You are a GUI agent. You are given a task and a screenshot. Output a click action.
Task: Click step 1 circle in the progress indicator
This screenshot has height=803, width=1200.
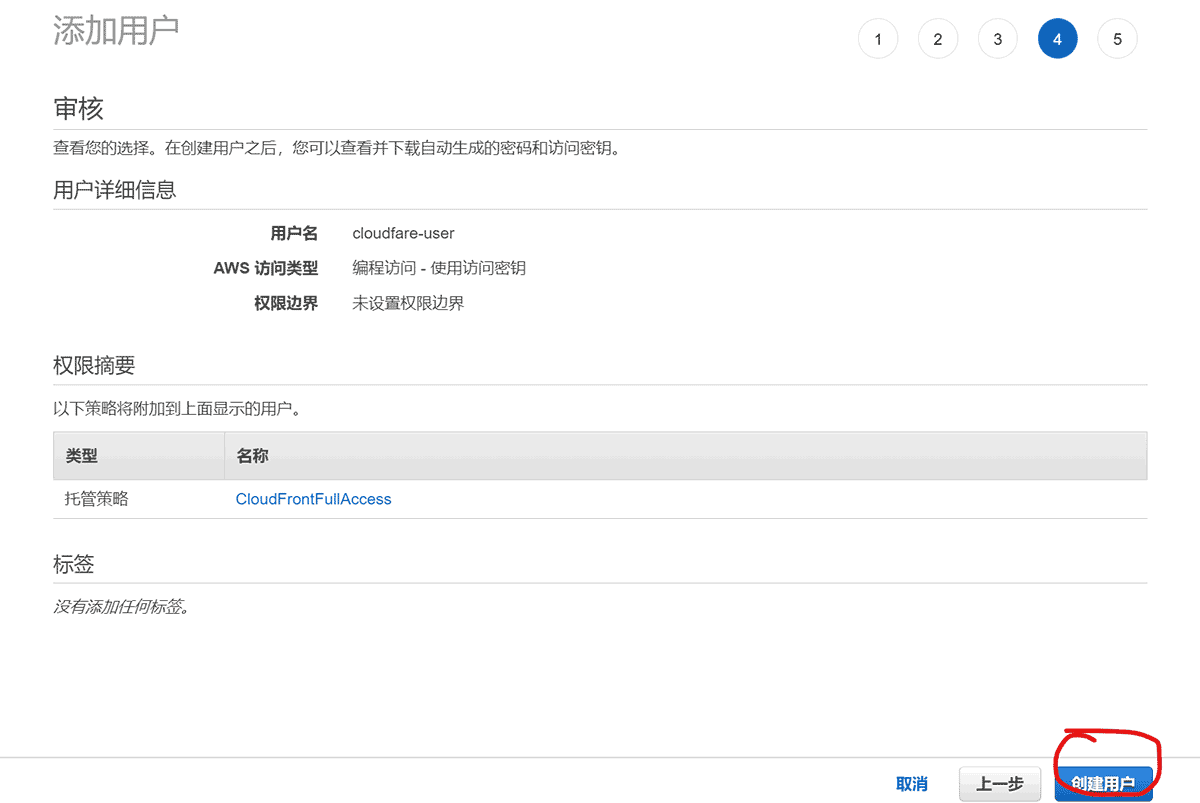(878, 38)
